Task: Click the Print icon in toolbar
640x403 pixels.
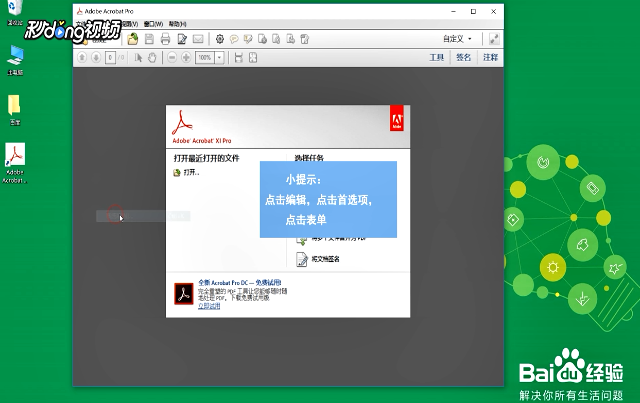Action: point(165,39)
